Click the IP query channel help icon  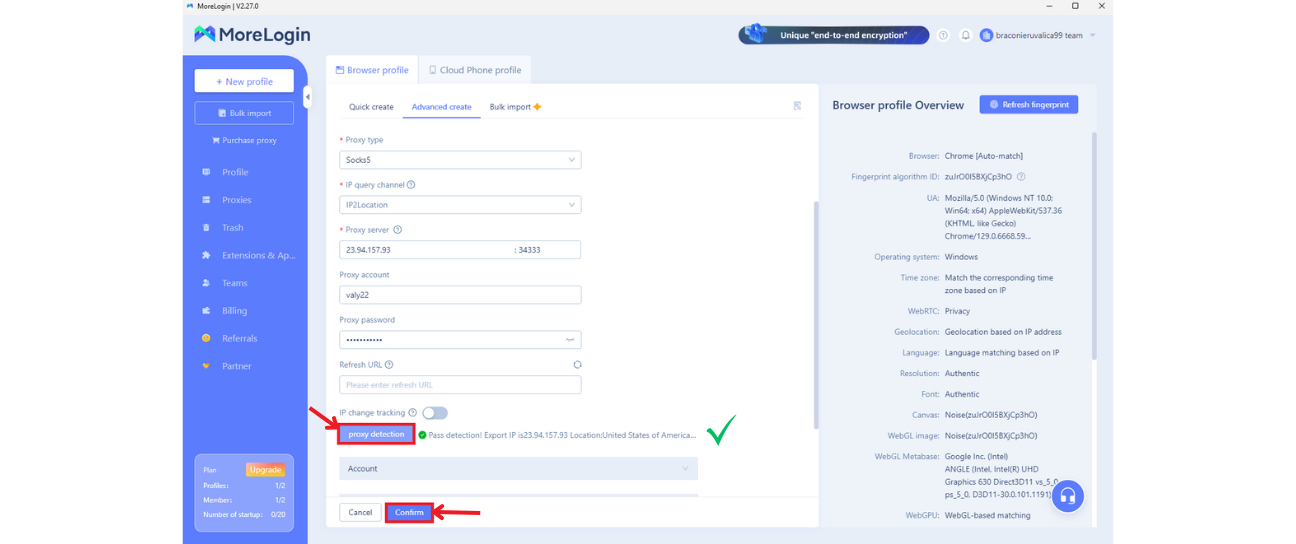pyautogui.click(x=411, y=185)
